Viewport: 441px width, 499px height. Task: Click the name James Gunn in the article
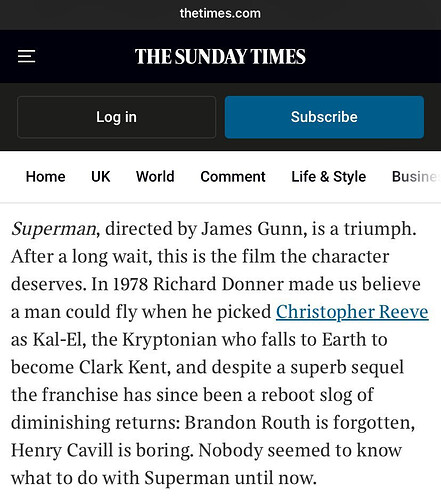pos(252,229)
